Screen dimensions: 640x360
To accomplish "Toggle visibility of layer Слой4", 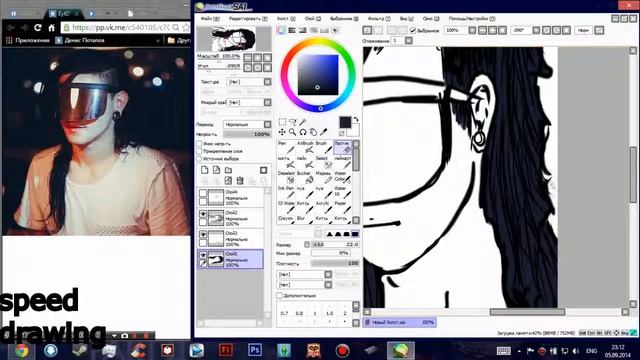I will [x=203, y=193].
